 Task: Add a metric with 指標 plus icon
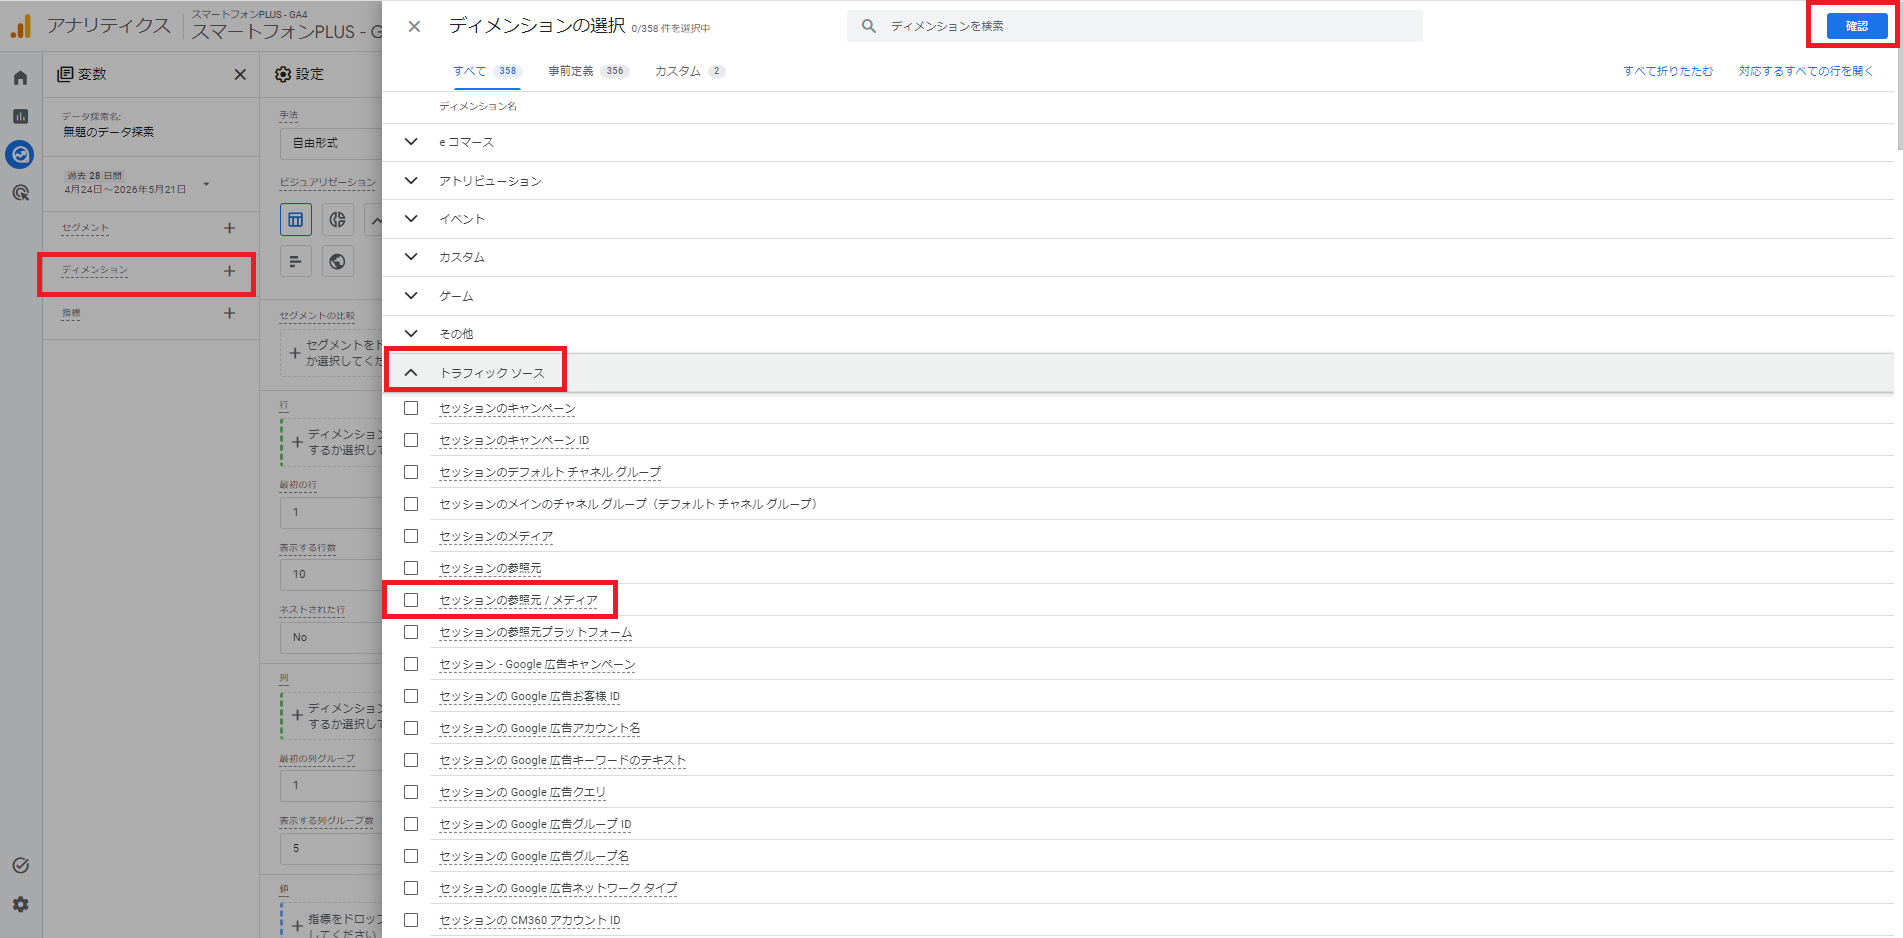point(229,313)
